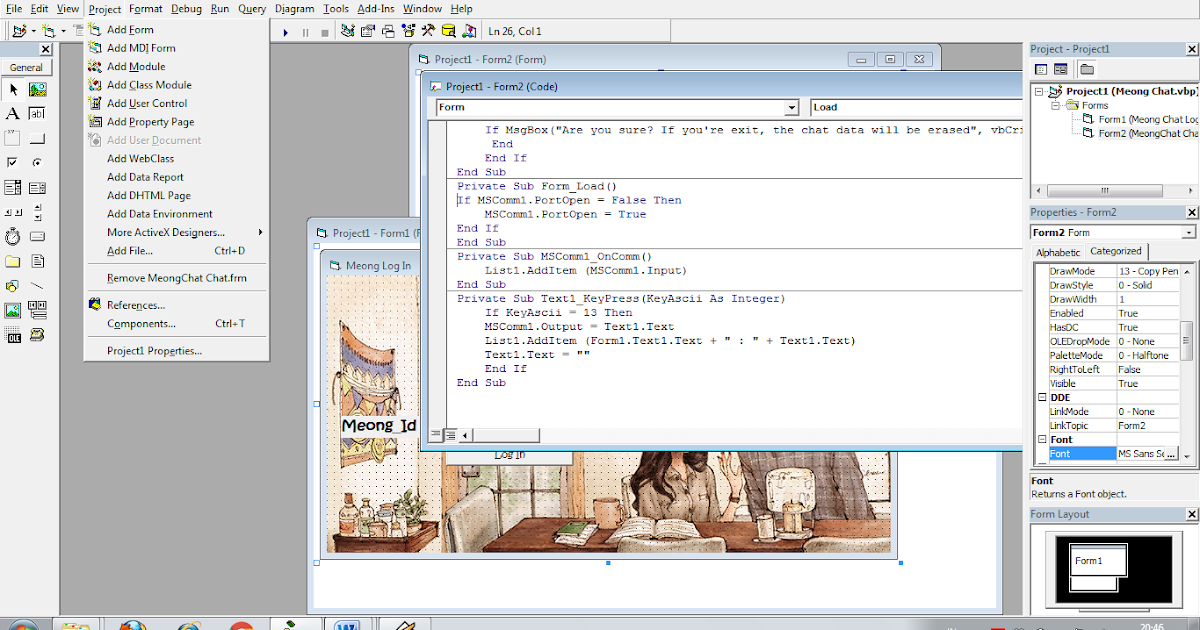Choose Add Module from Project menu
The height and width of the screenshot is (630, 1200).
tap(176, 67)
